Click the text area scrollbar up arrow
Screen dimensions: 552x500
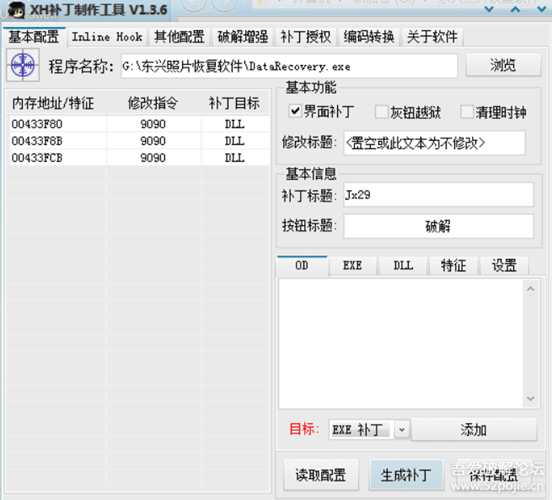click(531, 289)
